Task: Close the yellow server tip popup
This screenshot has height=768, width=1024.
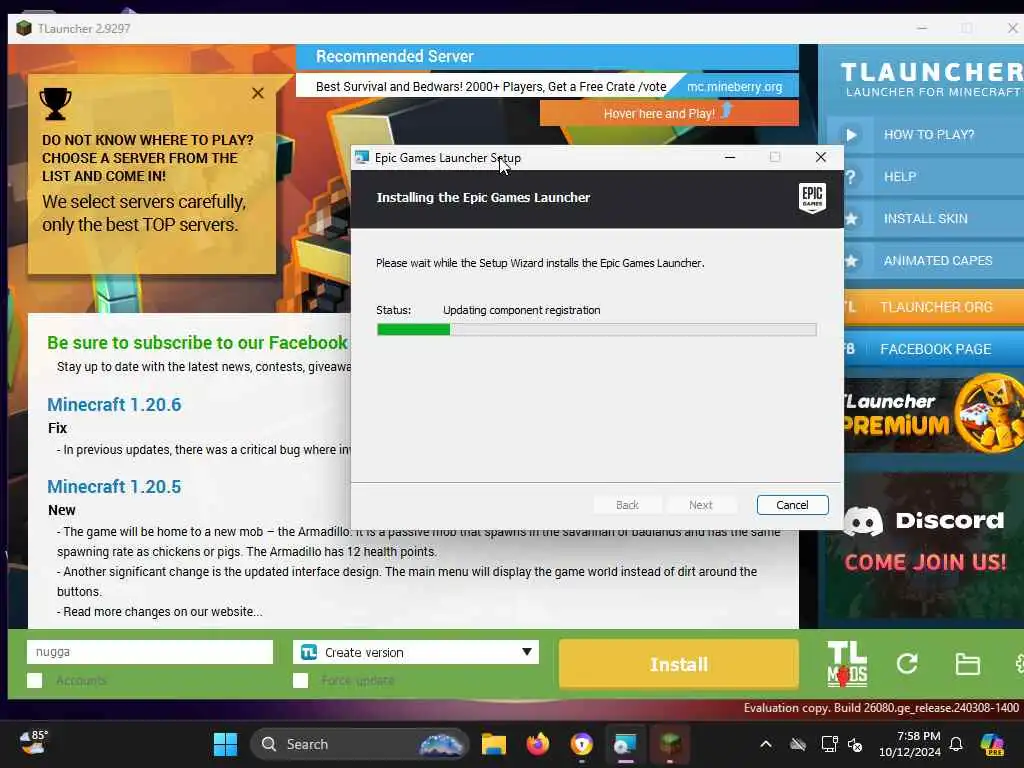Action: tap(258, 93)
